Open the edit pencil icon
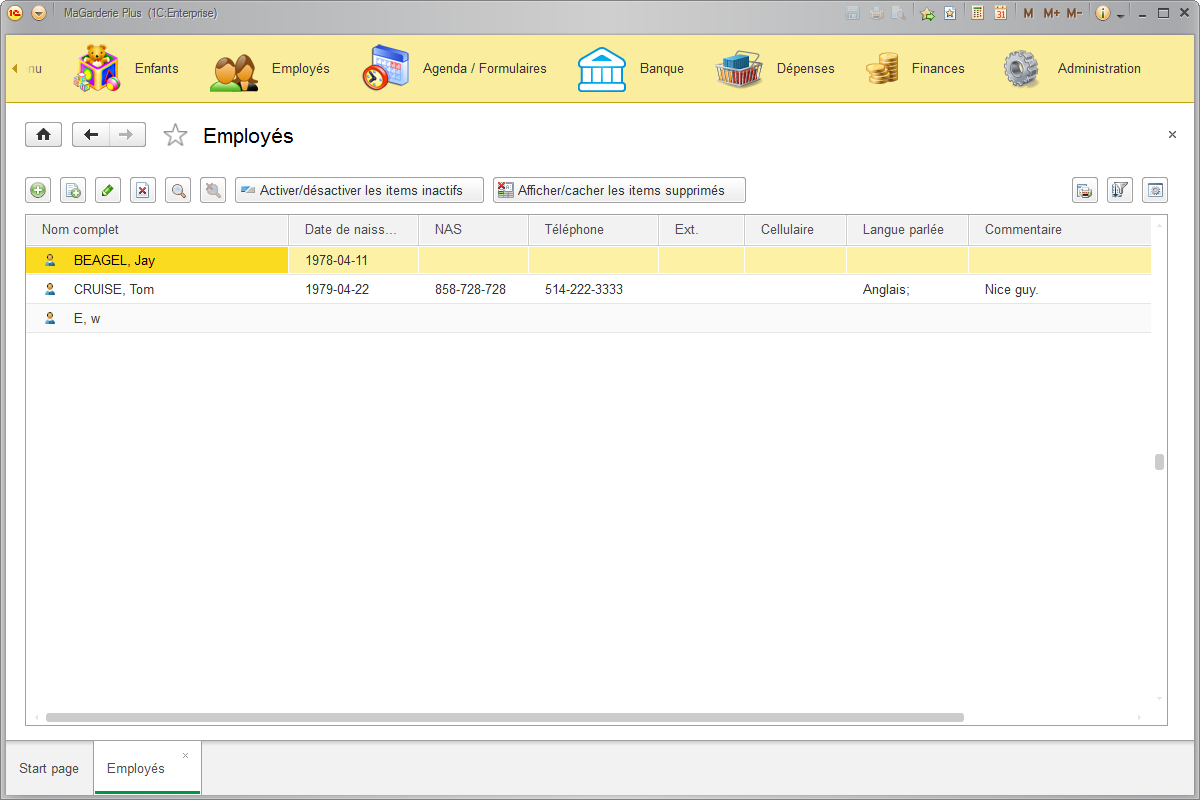Image resolution: width=1200 pixels, height=800 pixels. pyautogui.click(x=107, y=190)
